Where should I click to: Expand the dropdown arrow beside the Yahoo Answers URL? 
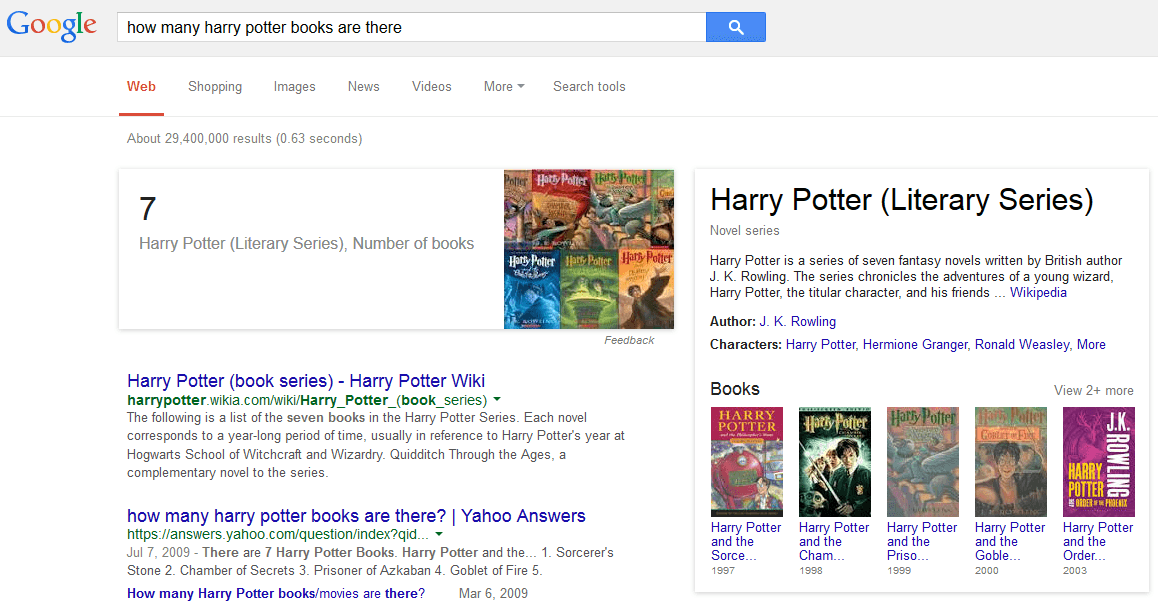(x=438, y=534)
